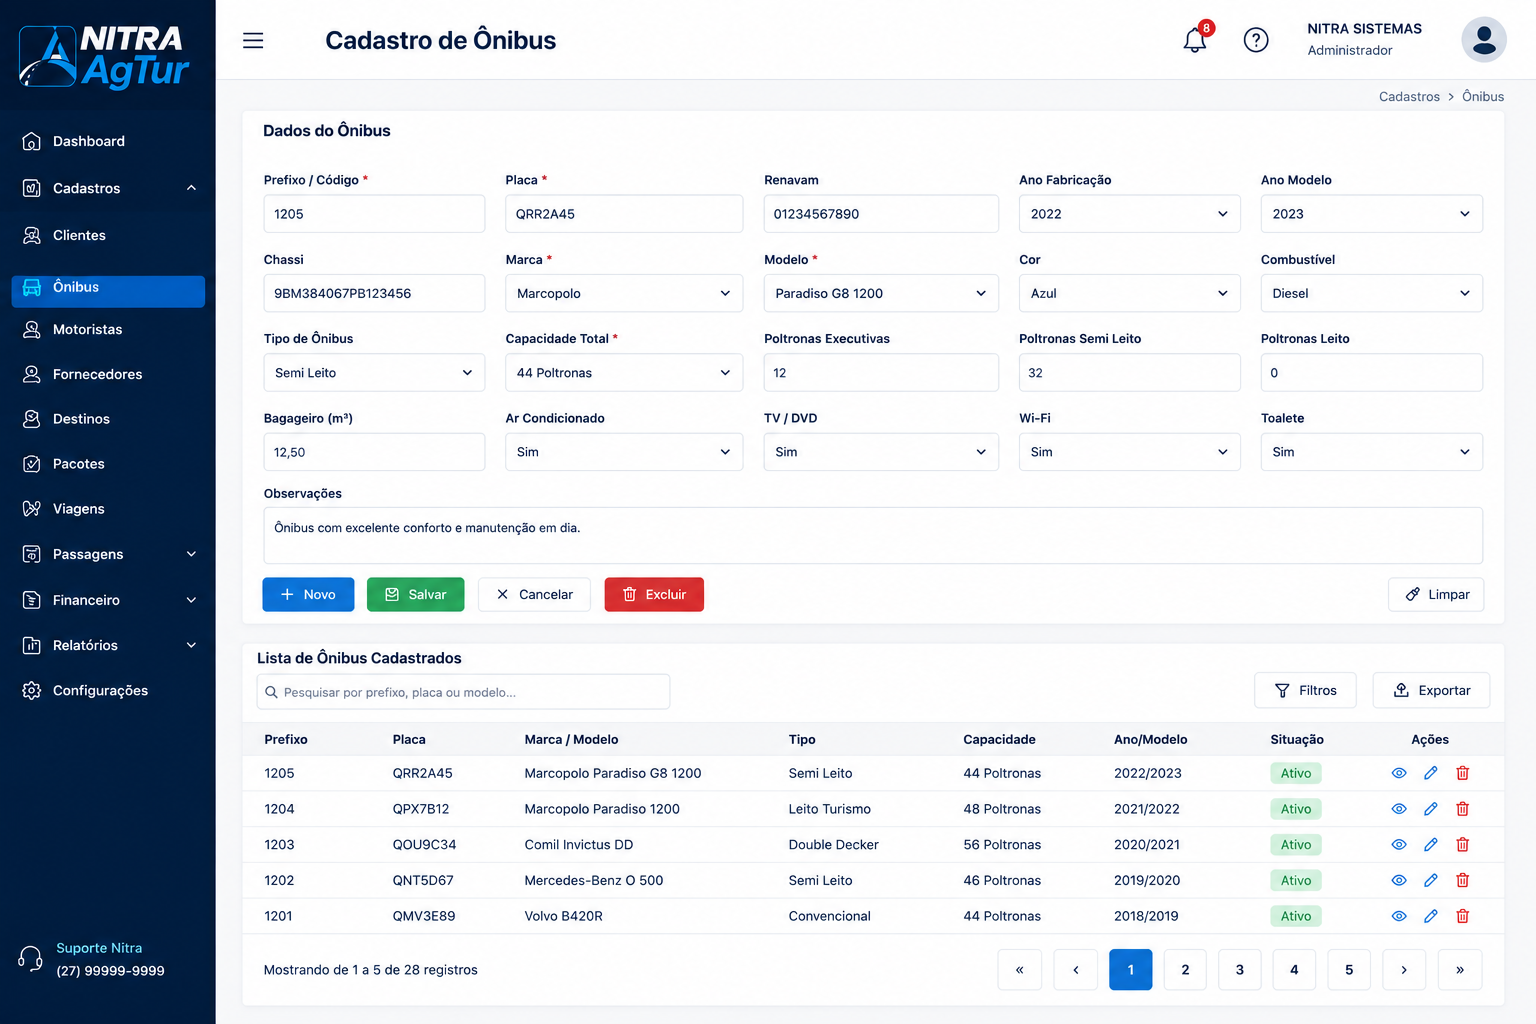Delete bus 1203 using trash icon
The width and height of the screenshot is (1536, 1024).
[1463, 845]
